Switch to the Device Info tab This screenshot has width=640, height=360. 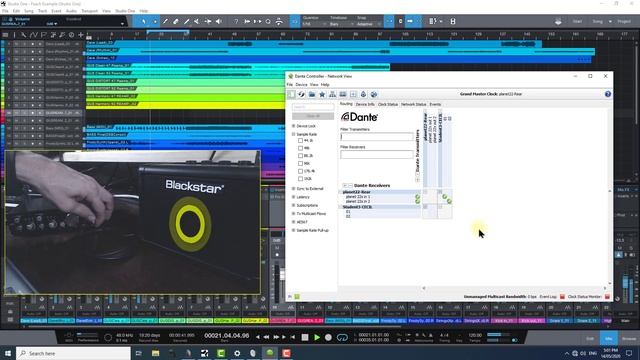(x=365, y=104)
